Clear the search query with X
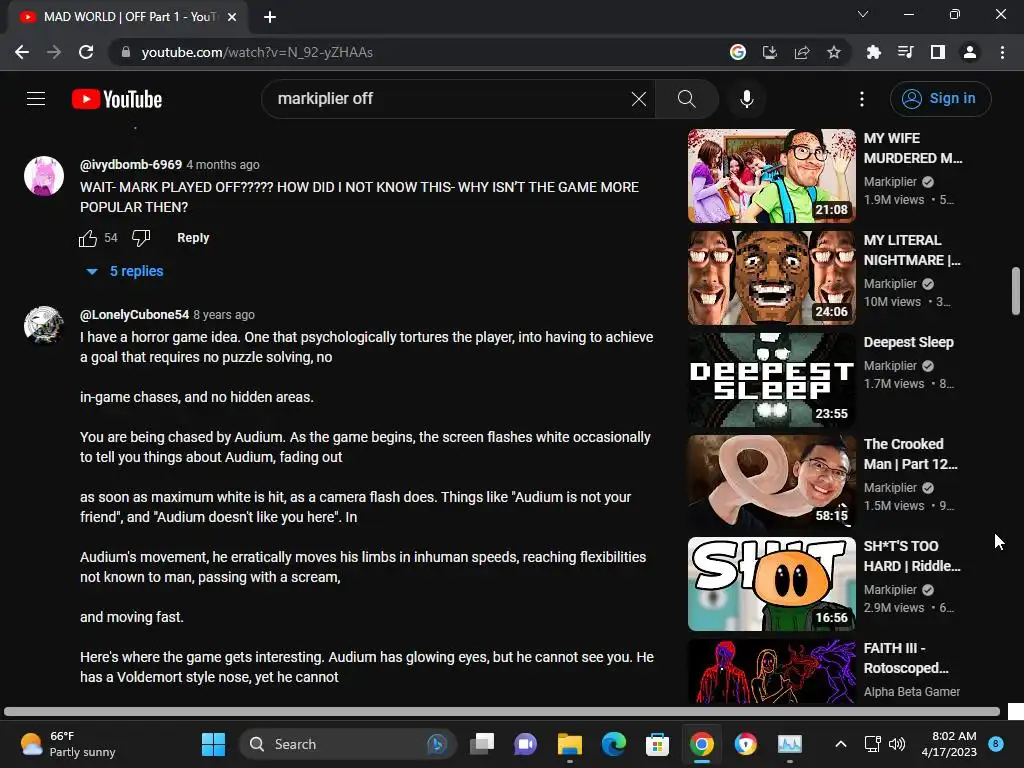The image size is (1024, 768). pos(639,99)
